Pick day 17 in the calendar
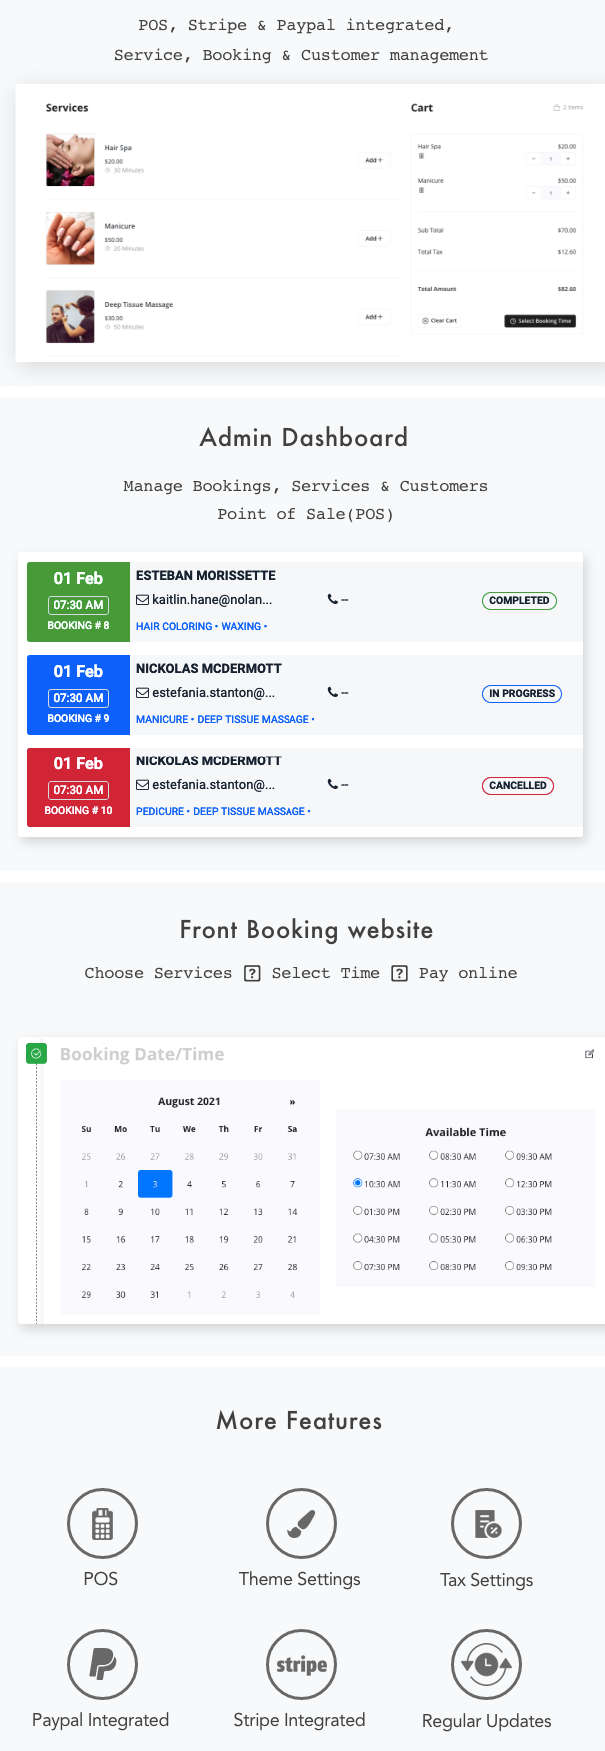Screen dimensions: 605x1751 [x=155, y=1239]
